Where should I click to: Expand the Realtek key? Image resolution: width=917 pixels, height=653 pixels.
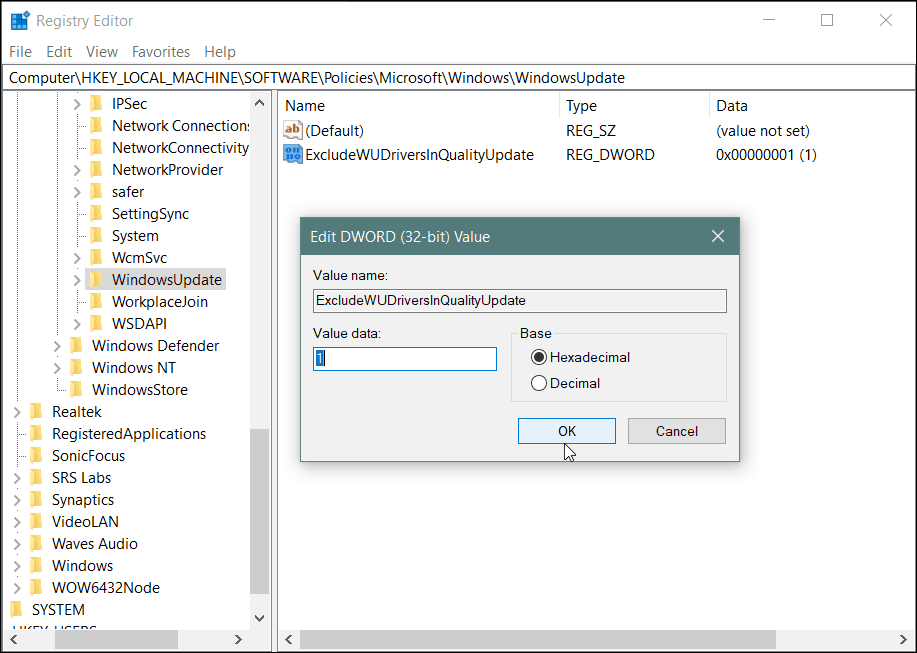point(17,412)
